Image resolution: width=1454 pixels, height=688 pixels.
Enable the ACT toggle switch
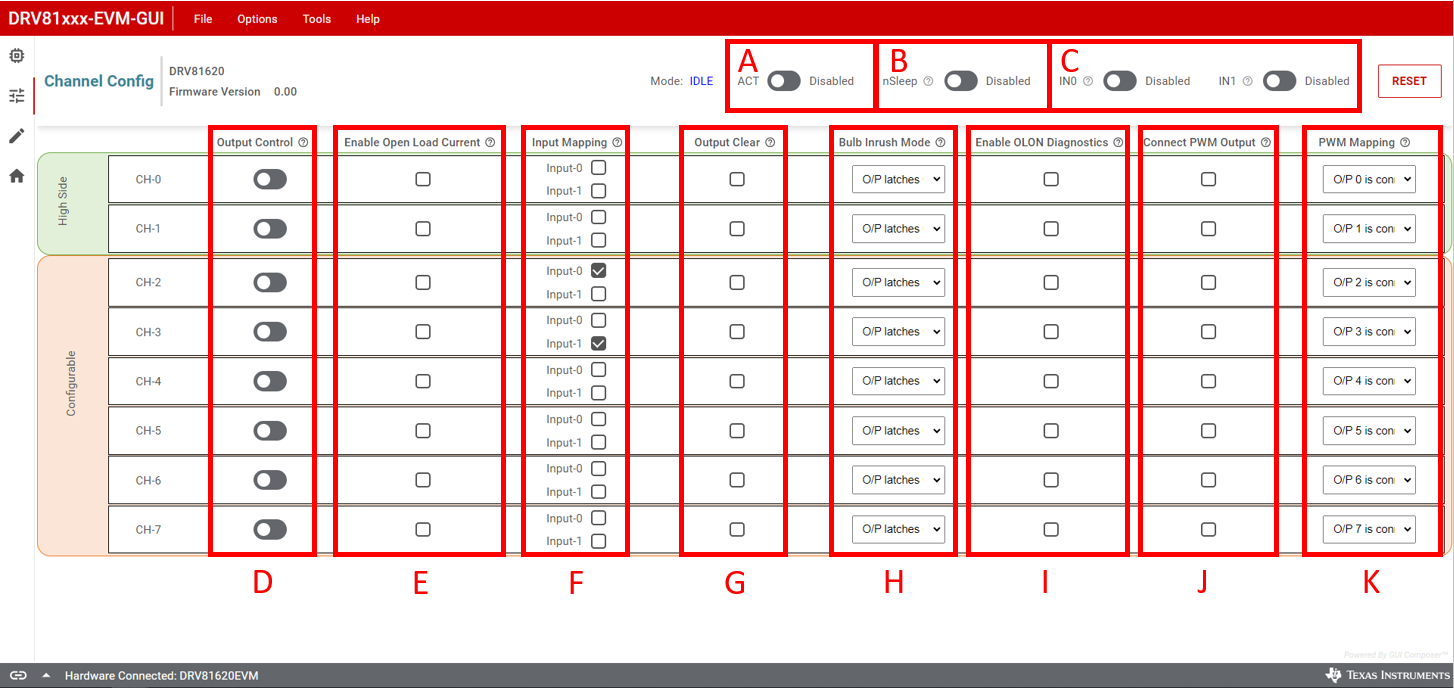pos(784,81)
